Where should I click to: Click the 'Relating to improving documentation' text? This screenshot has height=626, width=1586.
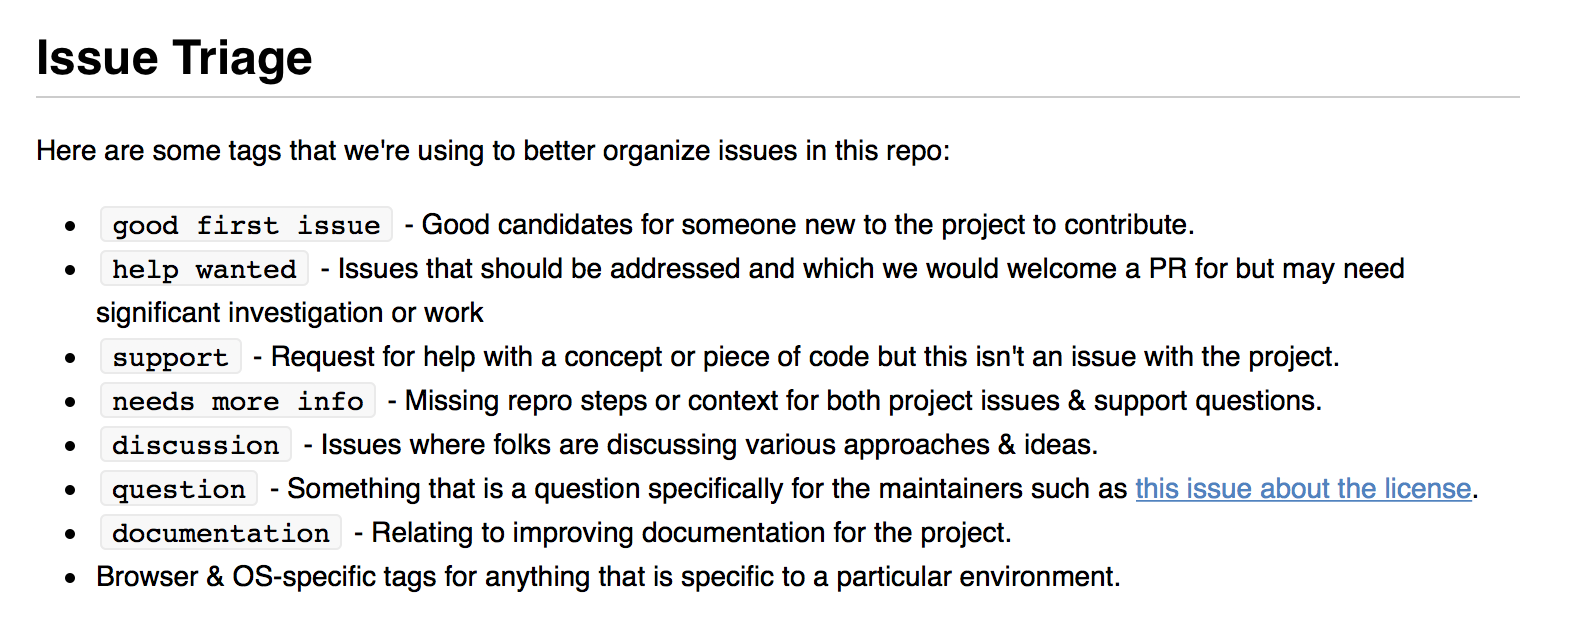click(691, 533)
